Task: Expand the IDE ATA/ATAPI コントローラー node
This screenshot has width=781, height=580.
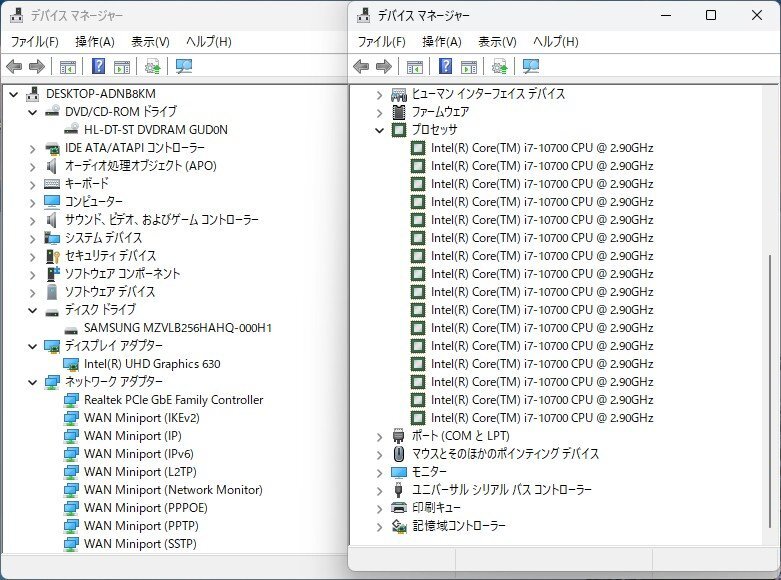Action: pyautogui.click(x=33, y=149)
